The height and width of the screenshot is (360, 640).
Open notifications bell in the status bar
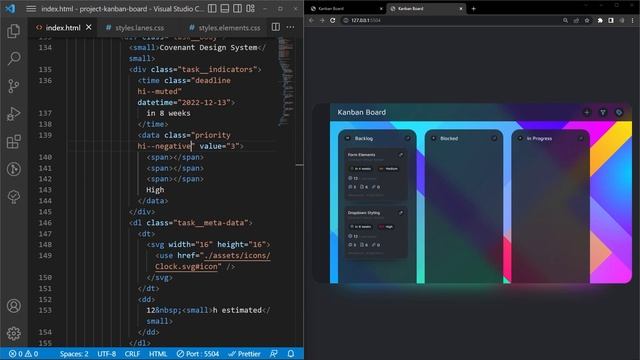pos(291,354)
